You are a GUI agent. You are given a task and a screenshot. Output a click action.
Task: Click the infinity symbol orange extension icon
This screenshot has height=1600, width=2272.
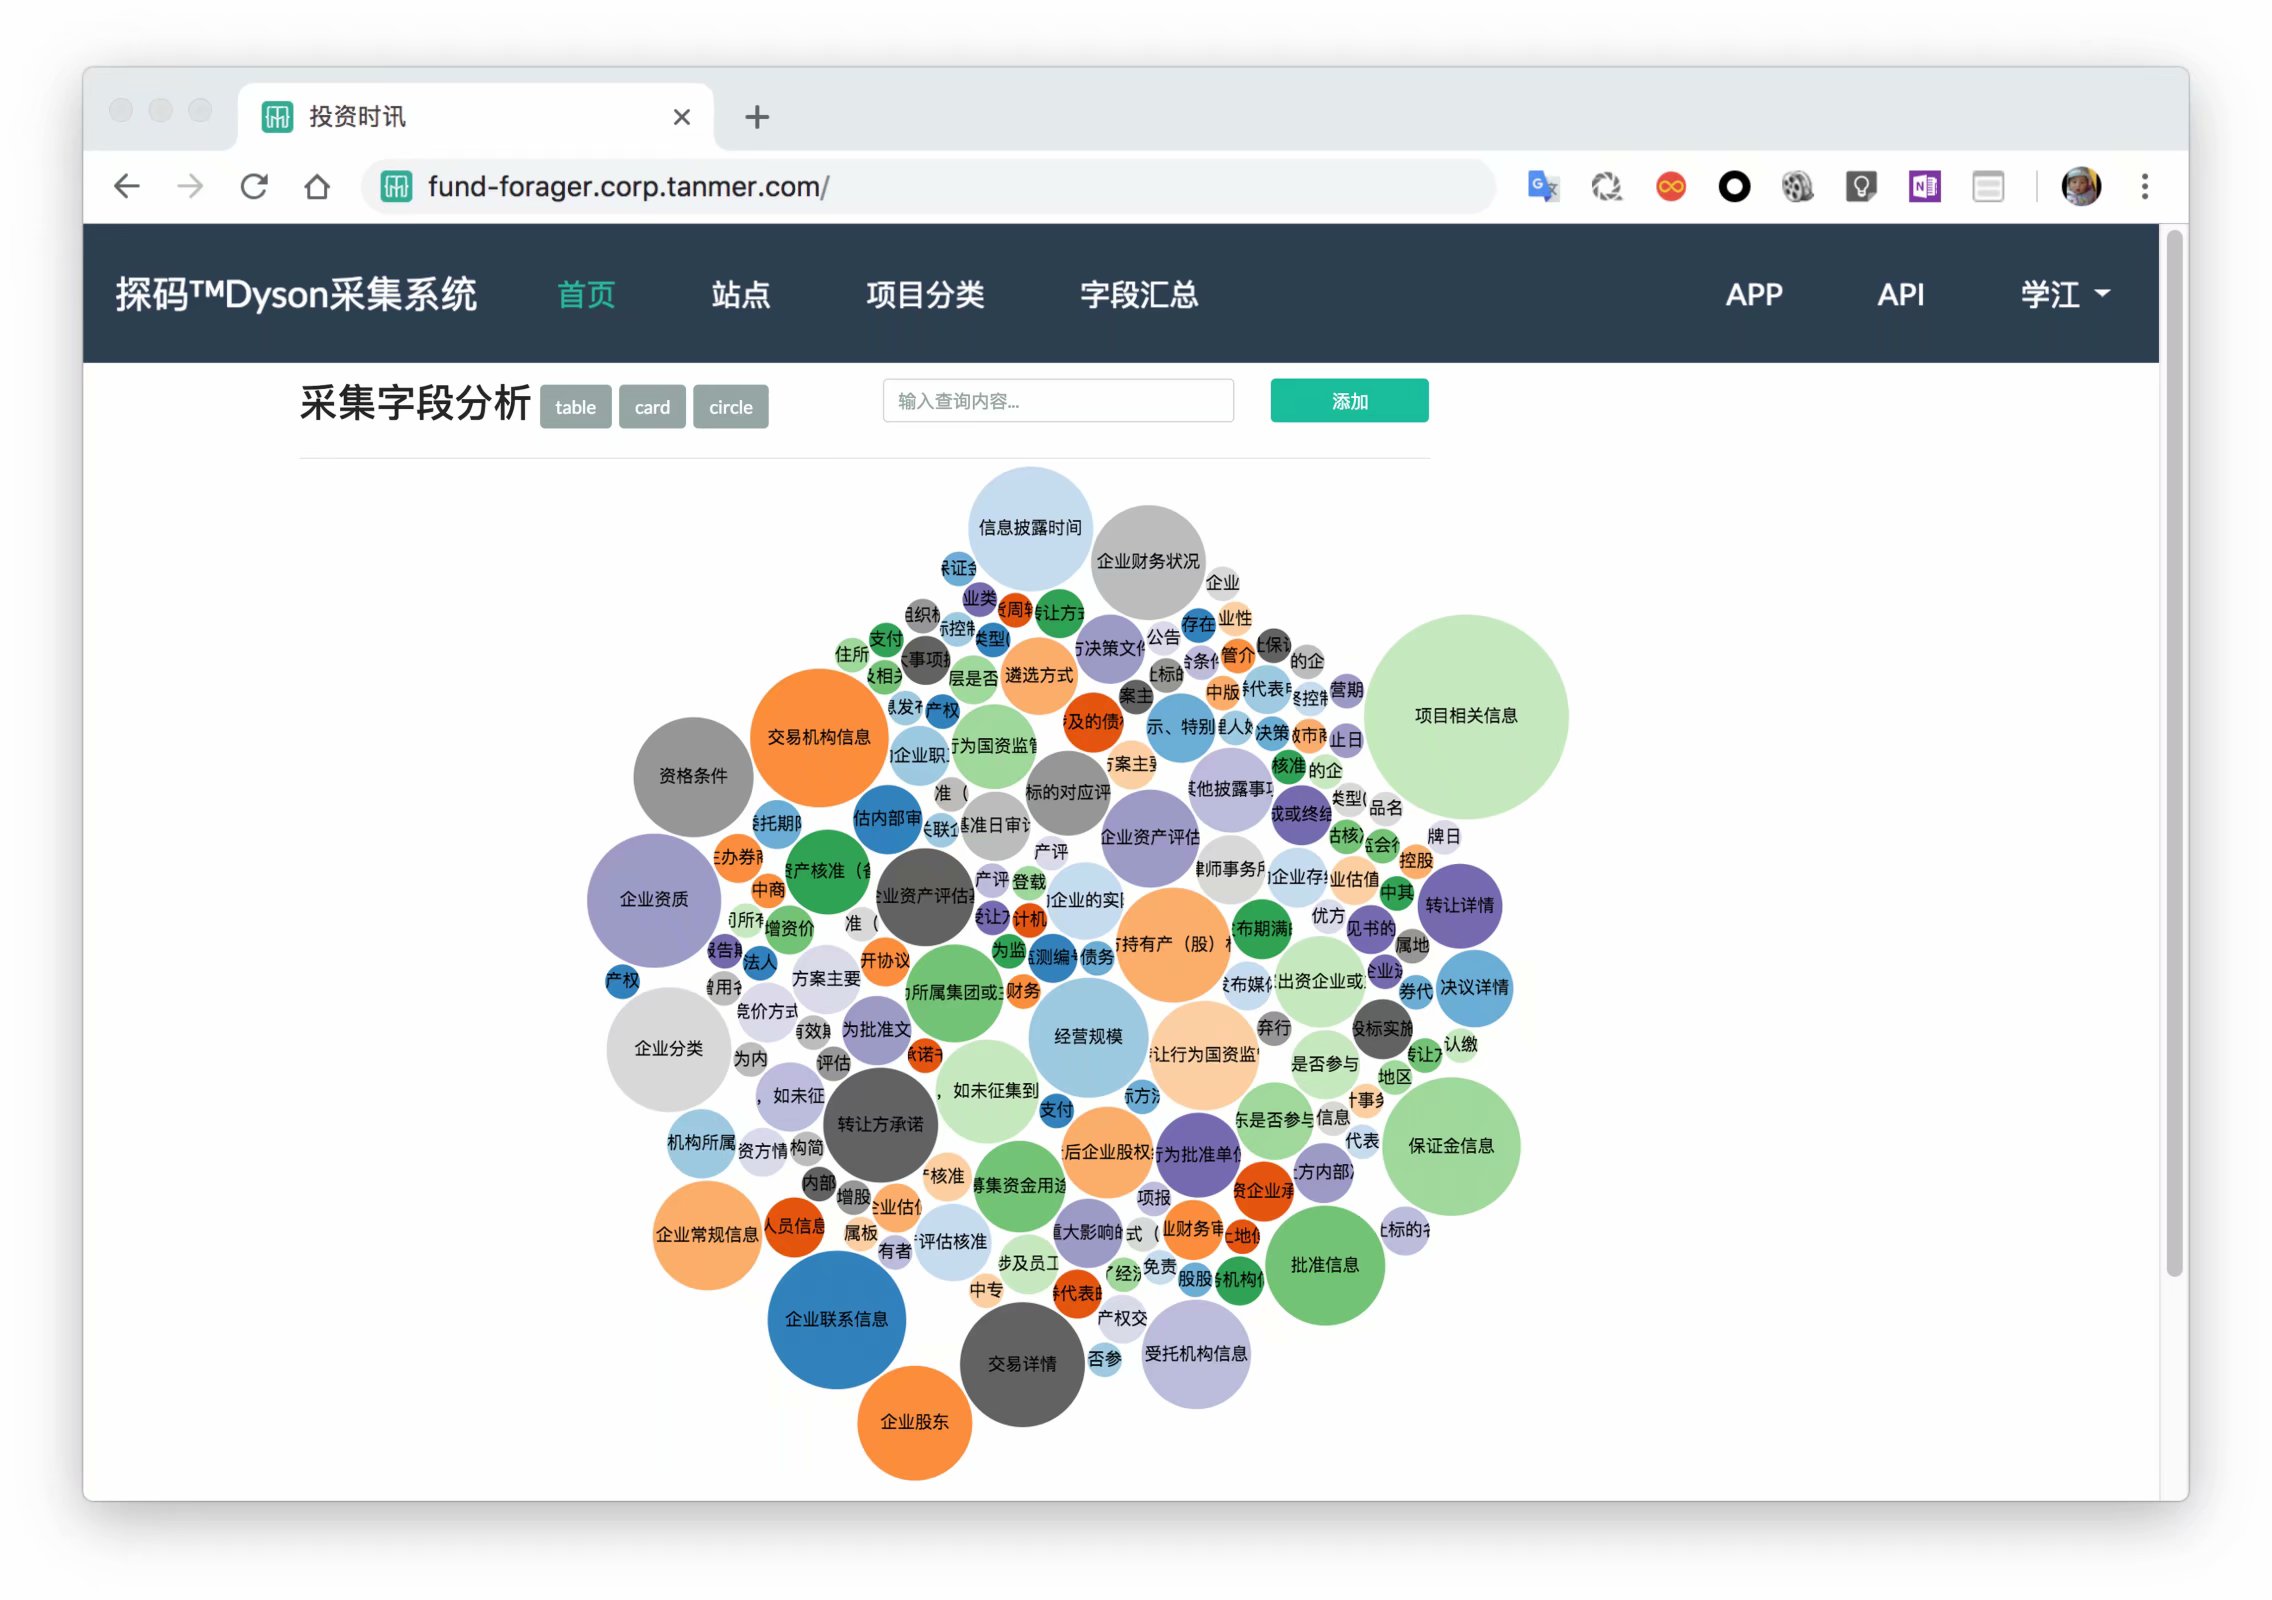point(1670,186)
